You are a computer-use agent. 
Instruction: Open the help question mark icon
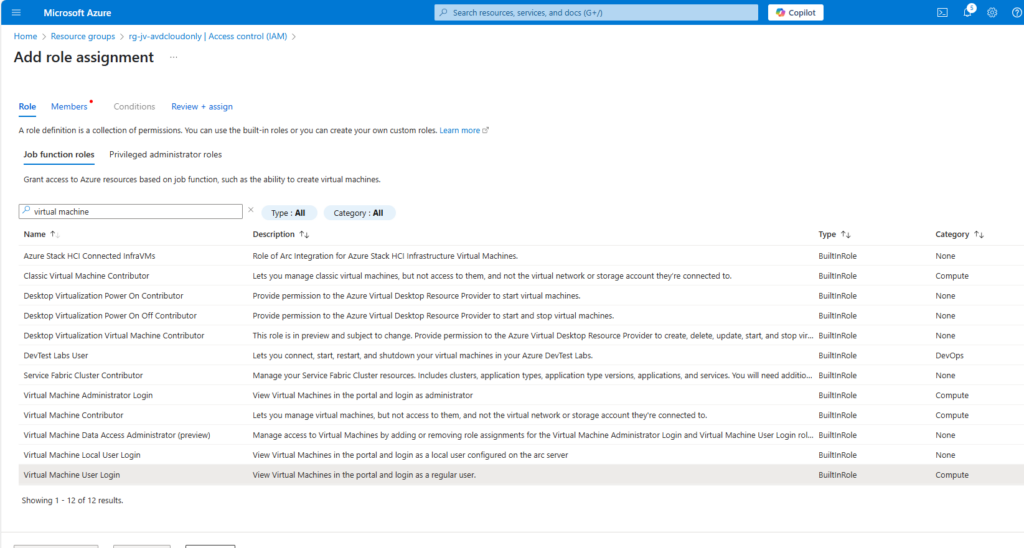tap(1017, 12)
